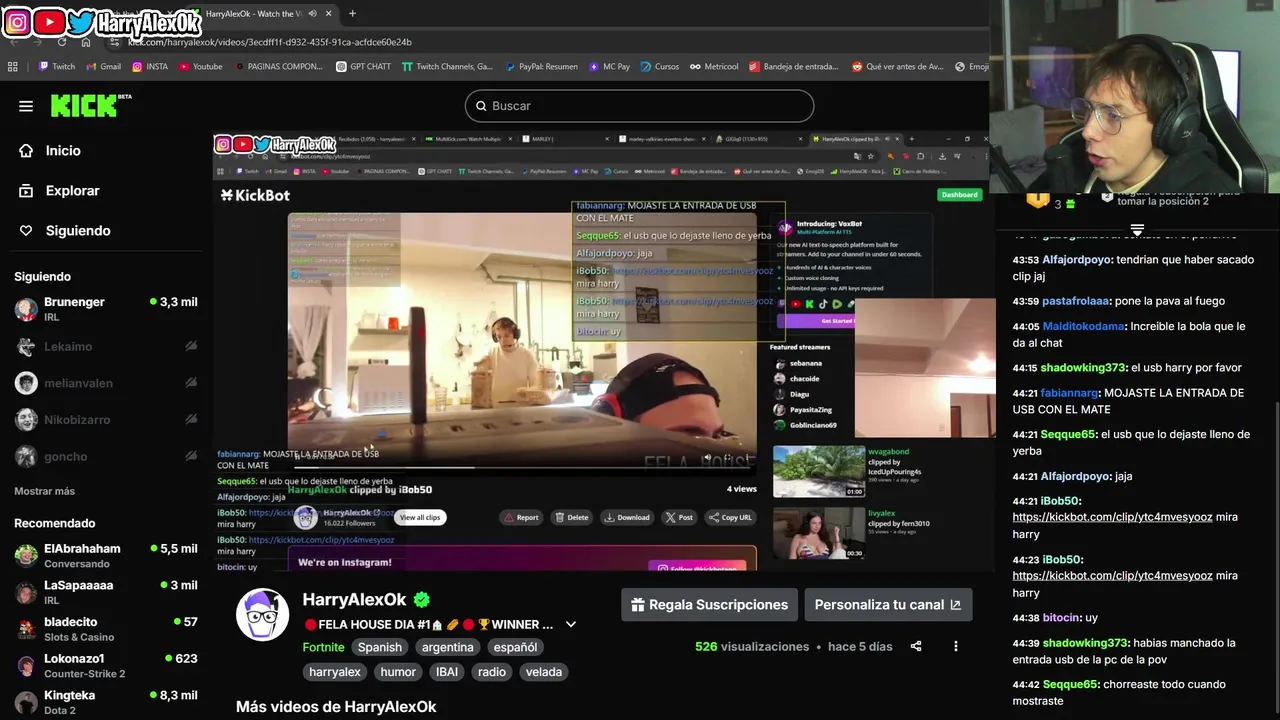Click View all clips button
The image size is (1280, 720).
click(420, 517)
